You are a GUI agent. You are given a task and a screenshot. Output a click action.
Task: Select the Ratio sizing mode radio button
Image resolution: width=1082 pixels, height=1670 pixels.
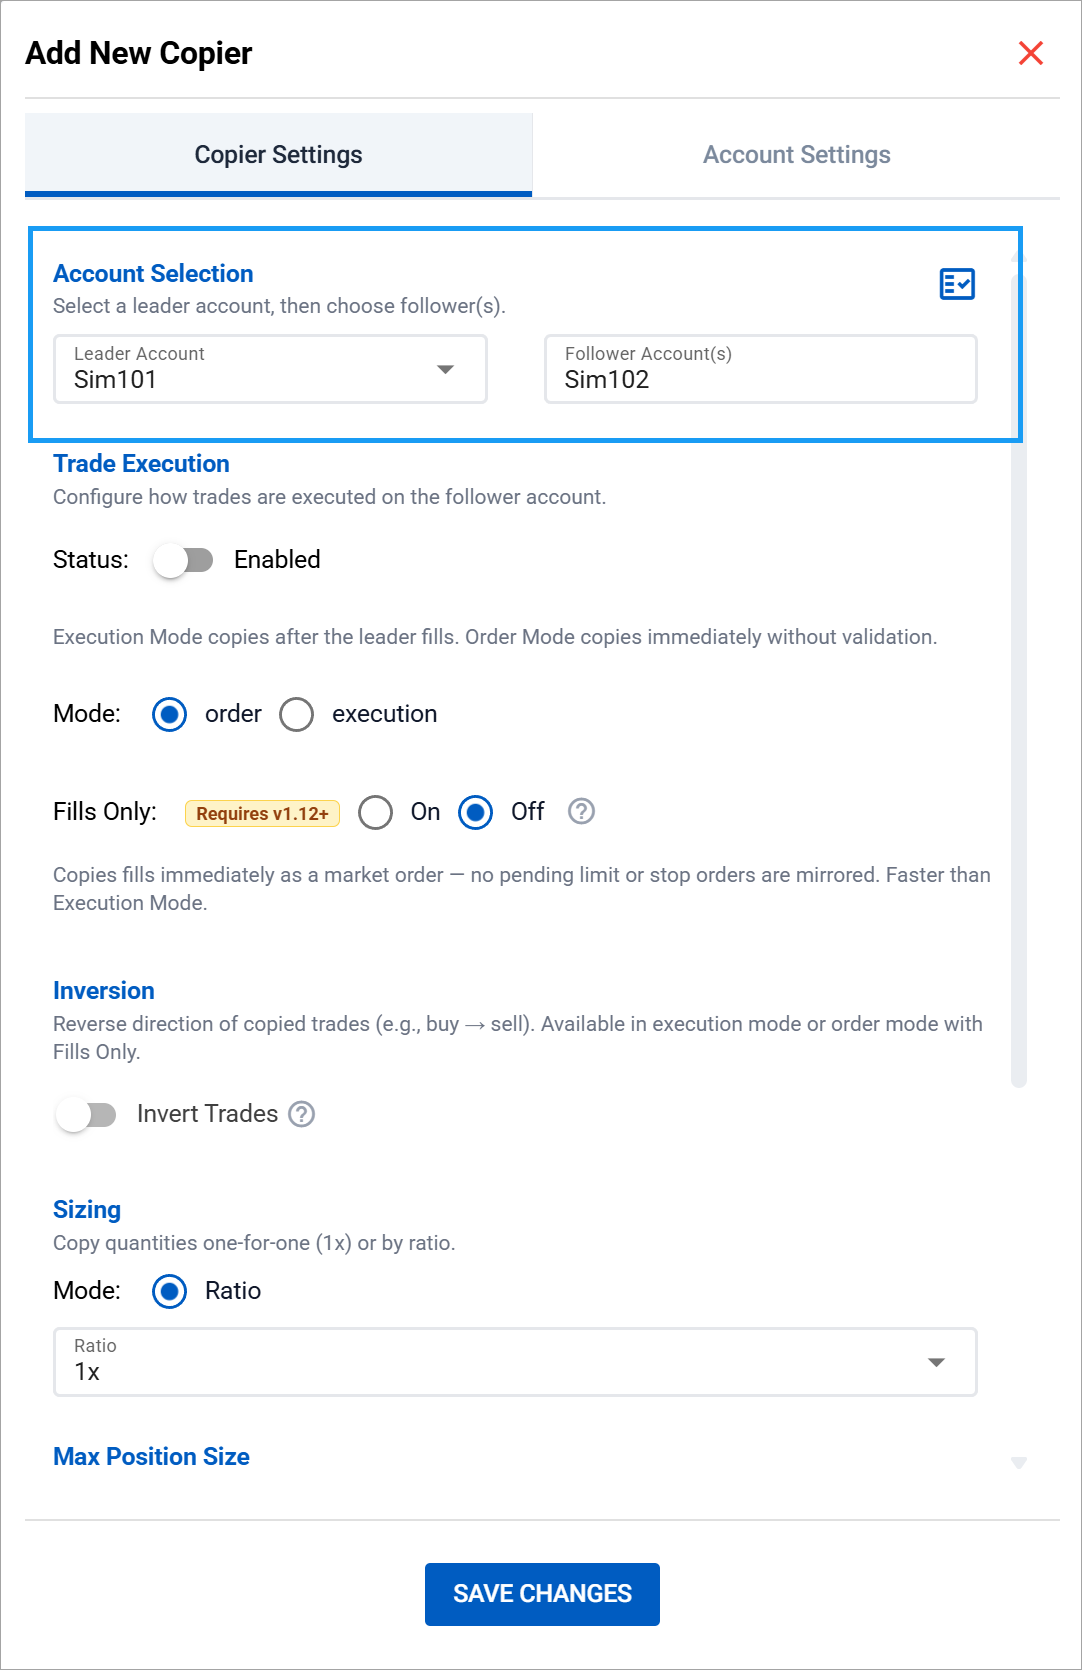coord(170,1291)
